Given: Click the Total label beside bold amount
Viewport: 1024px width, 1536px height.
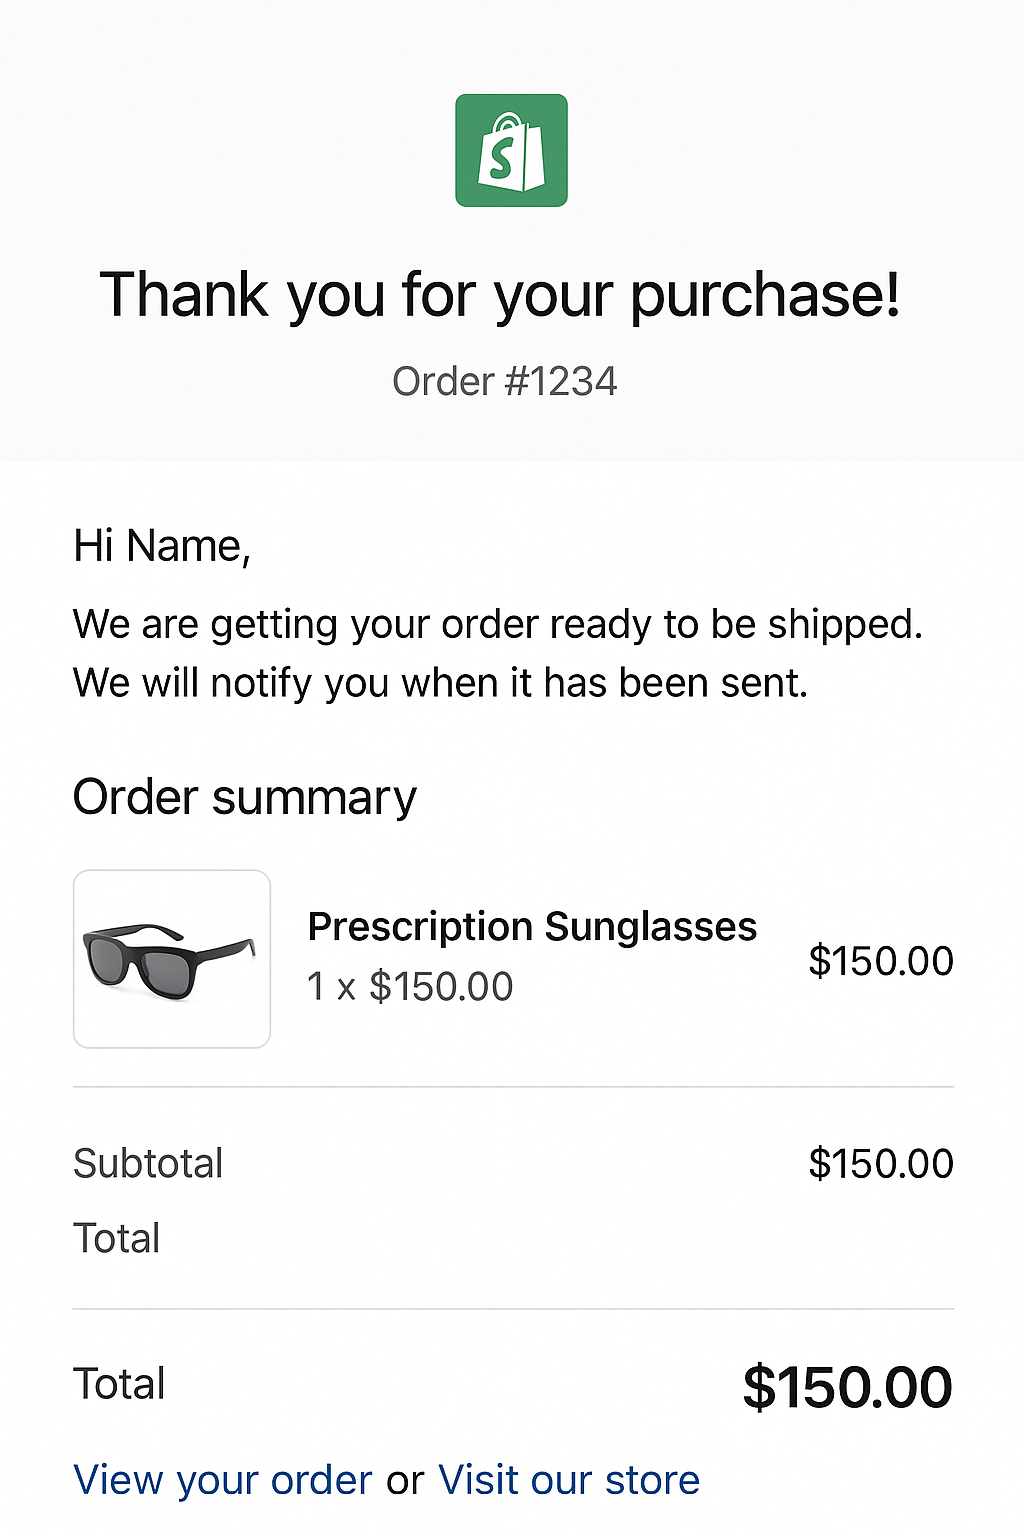Looking at the screenshot, I should [x=119, y=1384].
